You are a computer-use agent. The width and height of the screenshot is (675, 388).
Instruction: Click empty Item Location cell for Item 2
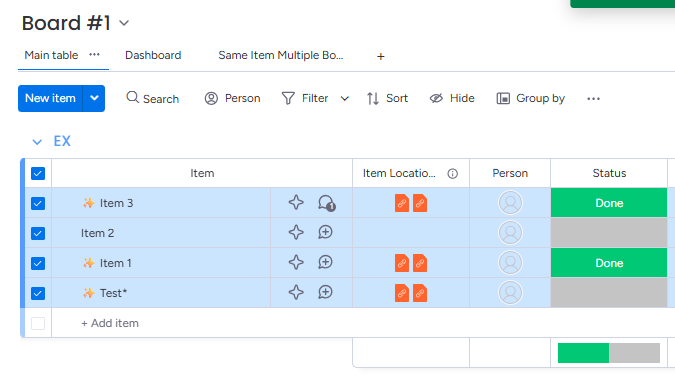tap(411, 233)
